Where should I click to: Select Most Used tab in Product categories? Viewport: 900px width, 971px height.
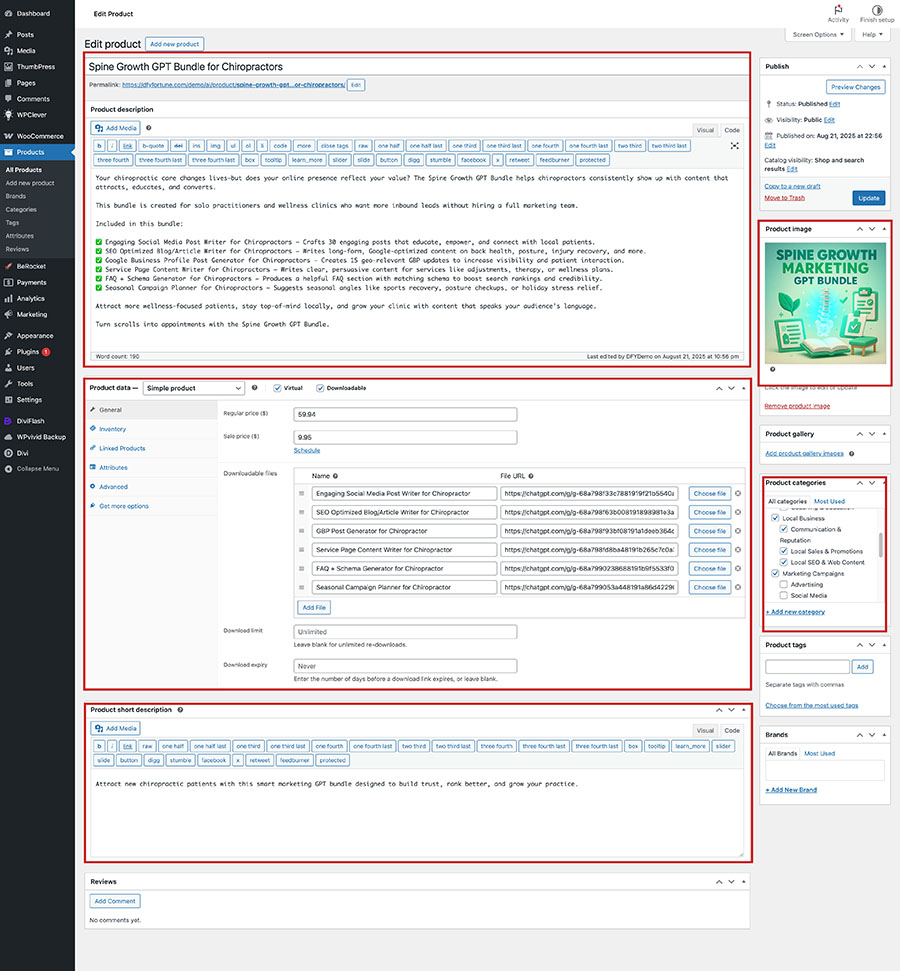[829, 501]
